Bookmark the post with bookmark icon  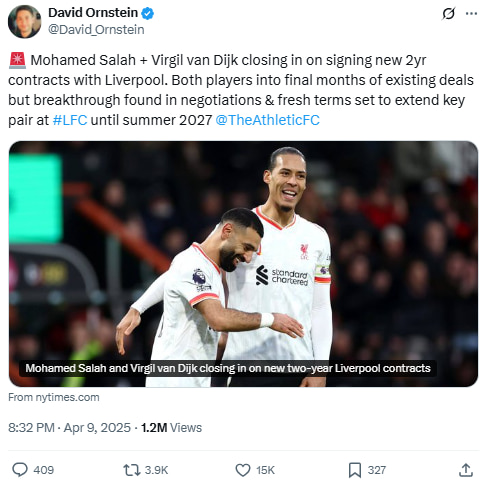coord(355,470)
